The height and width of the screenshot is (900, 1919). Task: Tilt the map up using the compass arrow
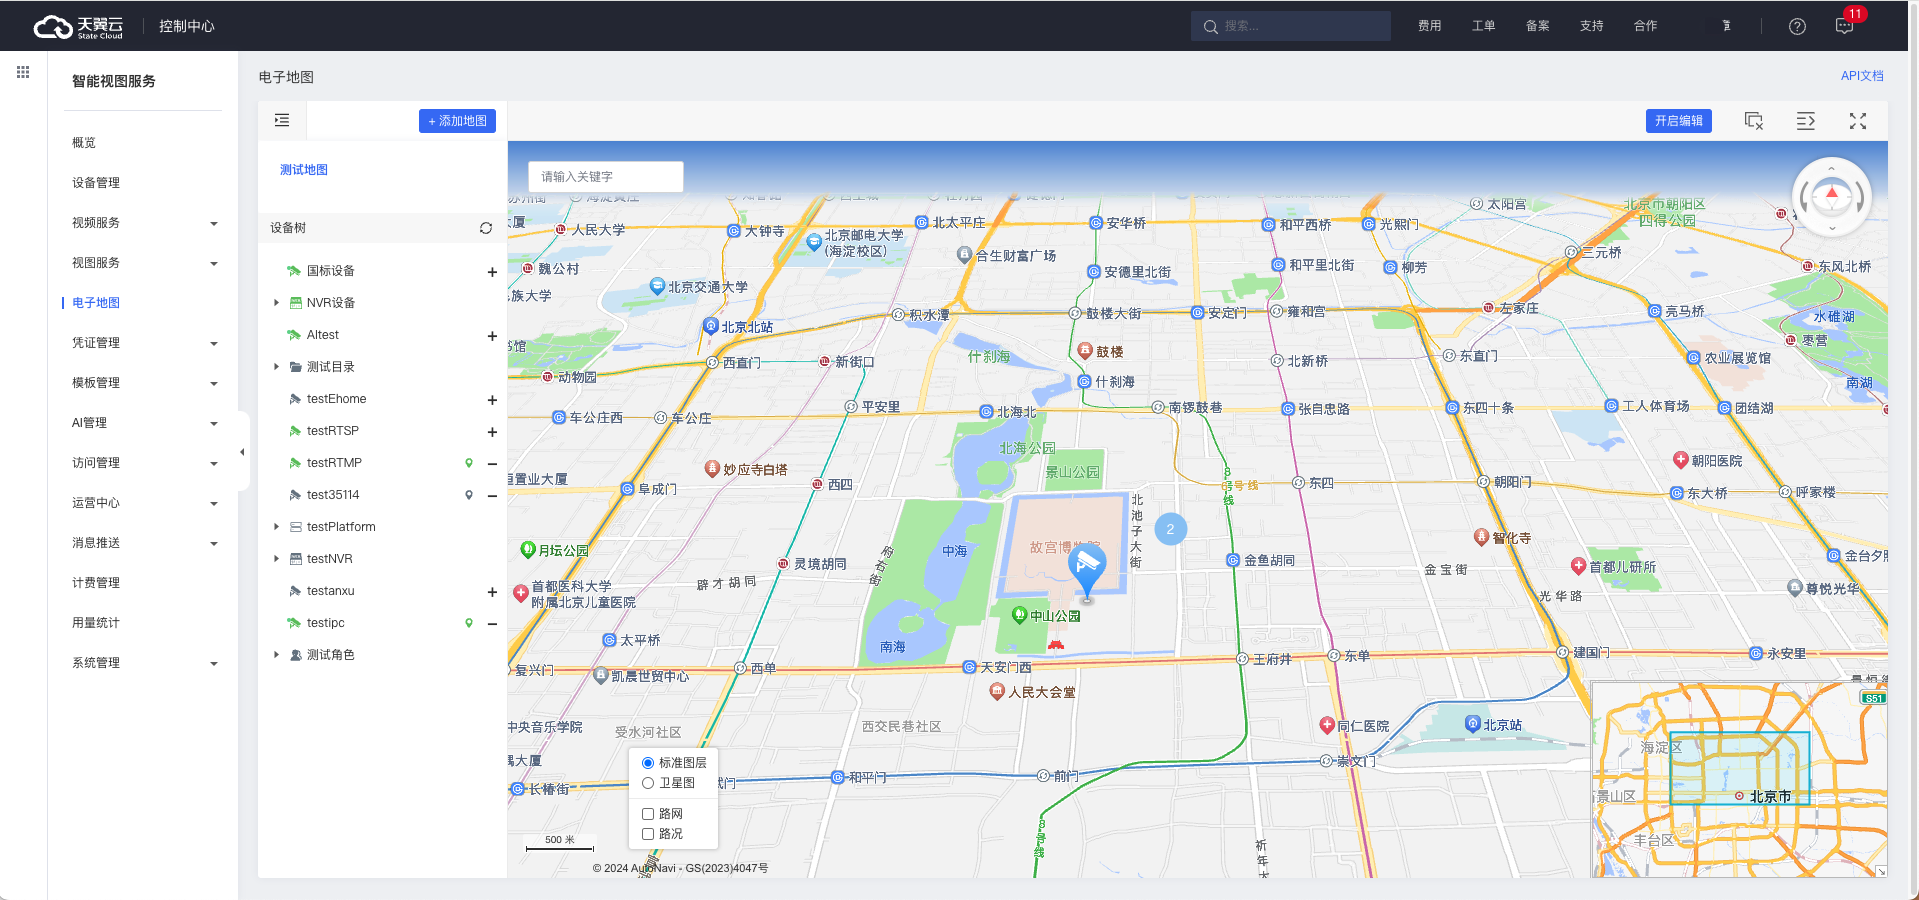(x=1832, y=167)
